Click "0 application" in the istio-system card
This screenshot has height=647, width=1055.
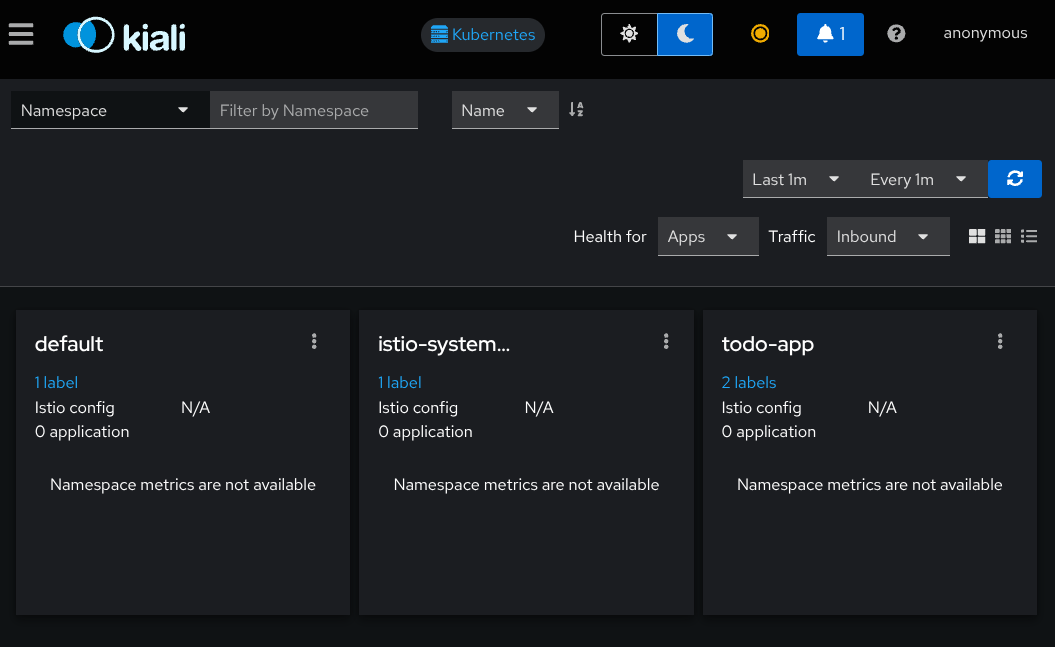tap(425, 432)
